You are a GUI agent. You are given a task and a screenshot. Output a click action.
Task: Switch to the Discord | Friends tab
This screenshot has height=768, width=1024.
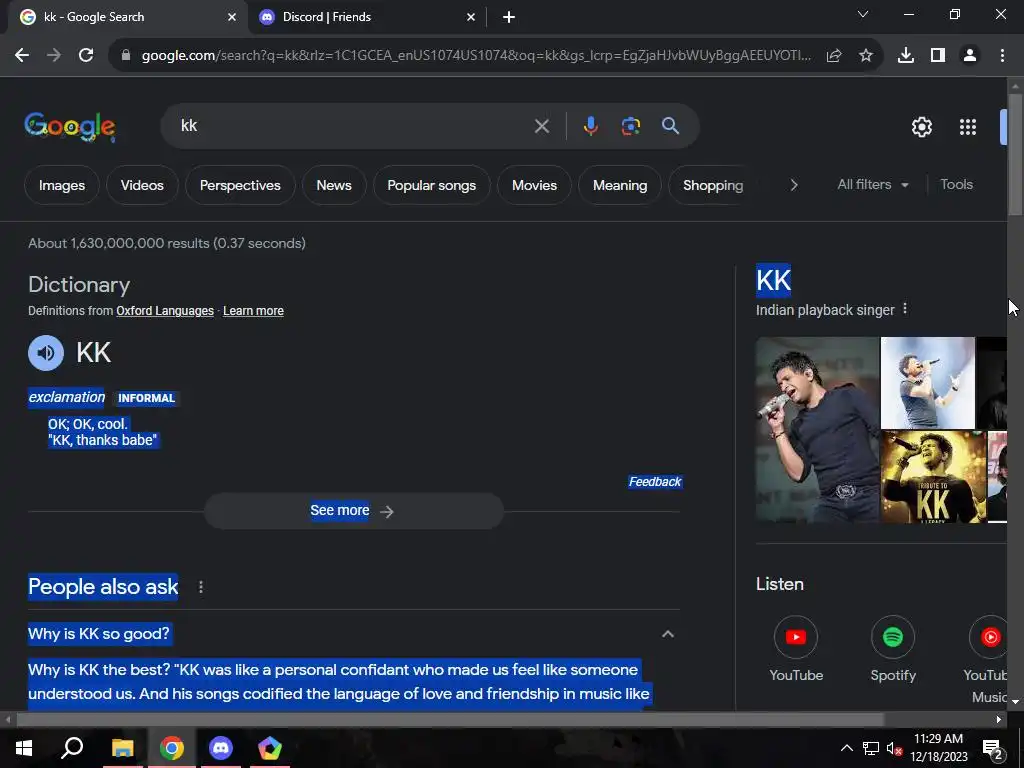click(x=367, y=17)
